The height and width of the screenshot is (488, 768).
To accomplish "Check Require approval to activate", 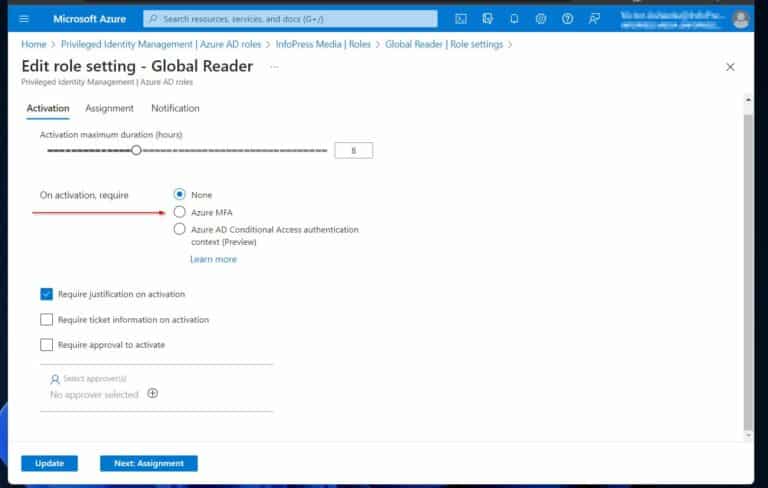I will [x=47, y=345].
